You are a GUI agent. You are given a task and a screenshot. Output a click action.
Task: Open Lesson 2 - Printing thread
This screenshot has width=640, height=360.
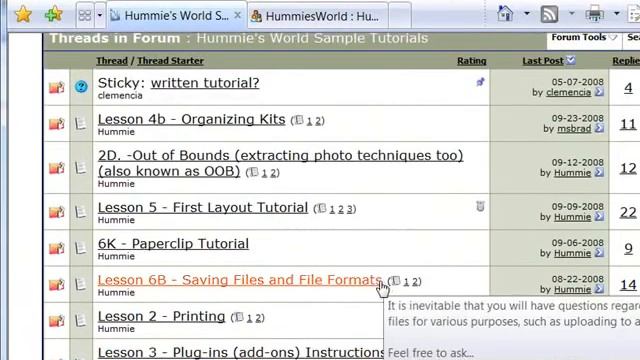162,316
